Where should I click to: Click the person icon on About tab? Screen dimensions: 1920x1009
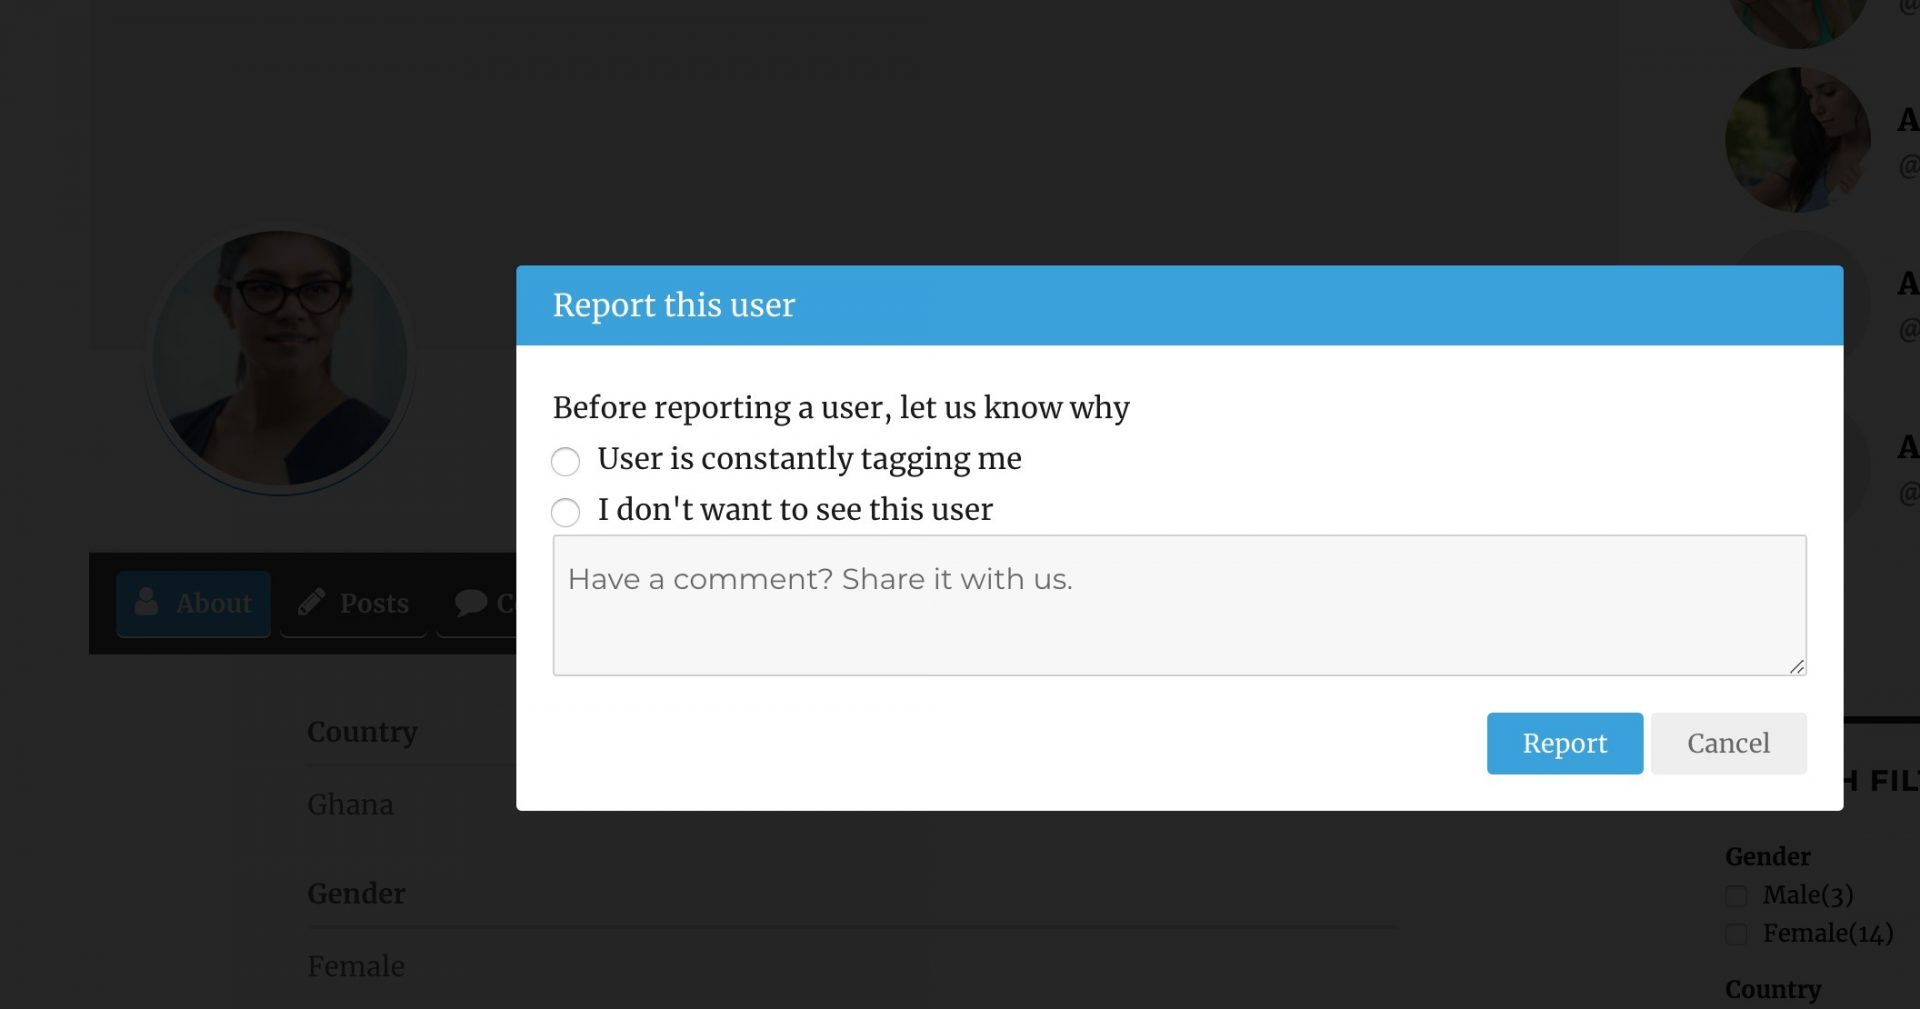click(146, 601)
